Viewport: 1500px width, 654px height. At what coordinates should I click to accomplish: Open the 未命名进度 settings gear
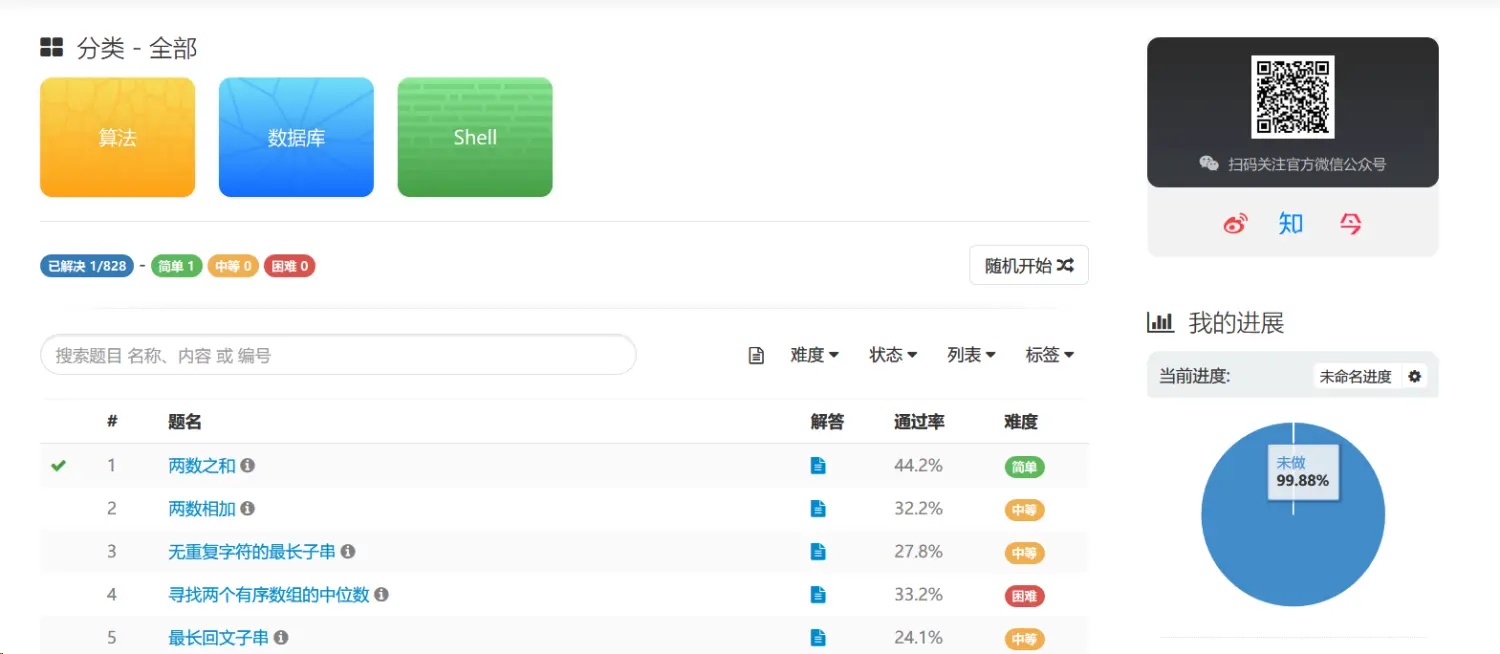(1414, 376)
